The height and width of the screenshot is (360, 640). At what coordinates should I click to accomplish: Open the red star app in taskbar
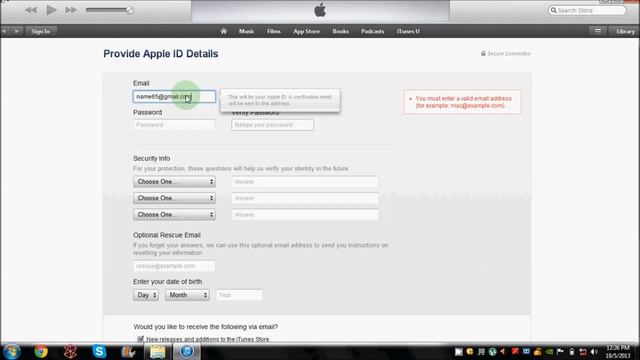tap(70, 351)
